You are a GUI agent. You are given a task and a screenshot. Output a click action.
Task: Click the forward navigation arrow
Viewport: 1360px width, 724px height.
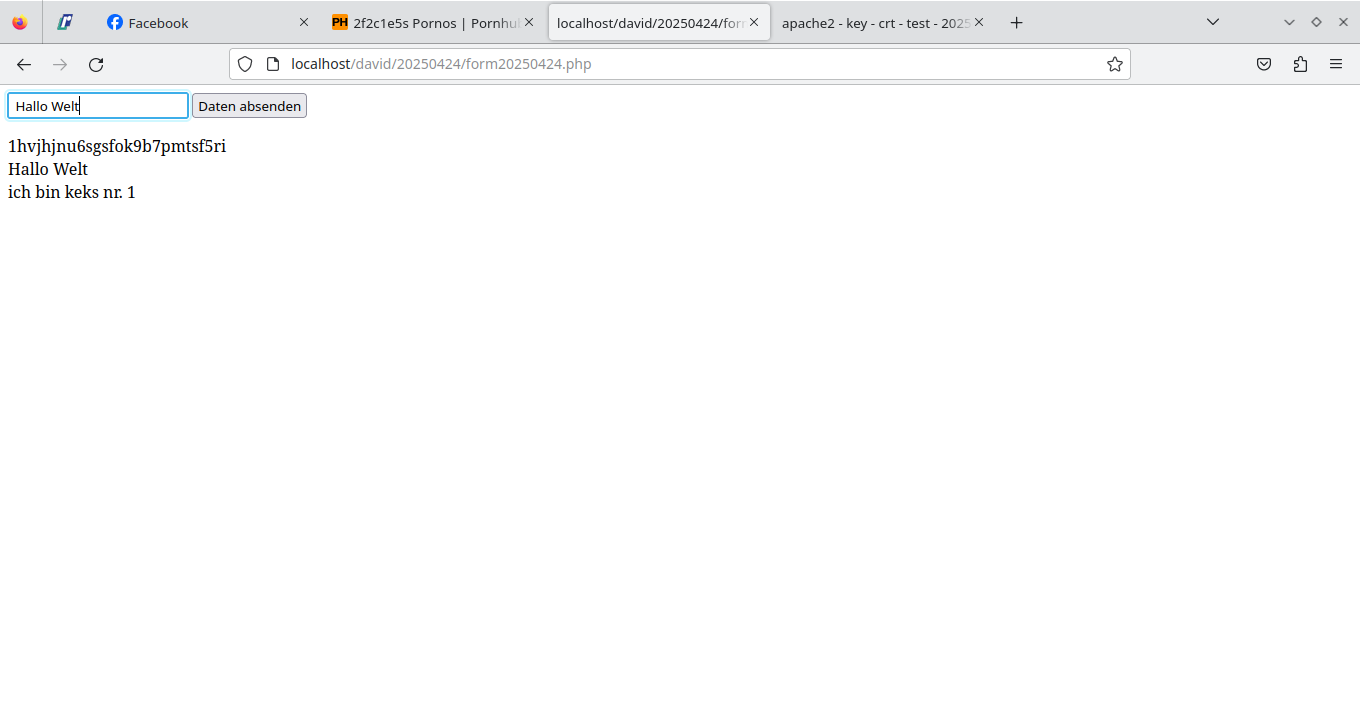60,65
